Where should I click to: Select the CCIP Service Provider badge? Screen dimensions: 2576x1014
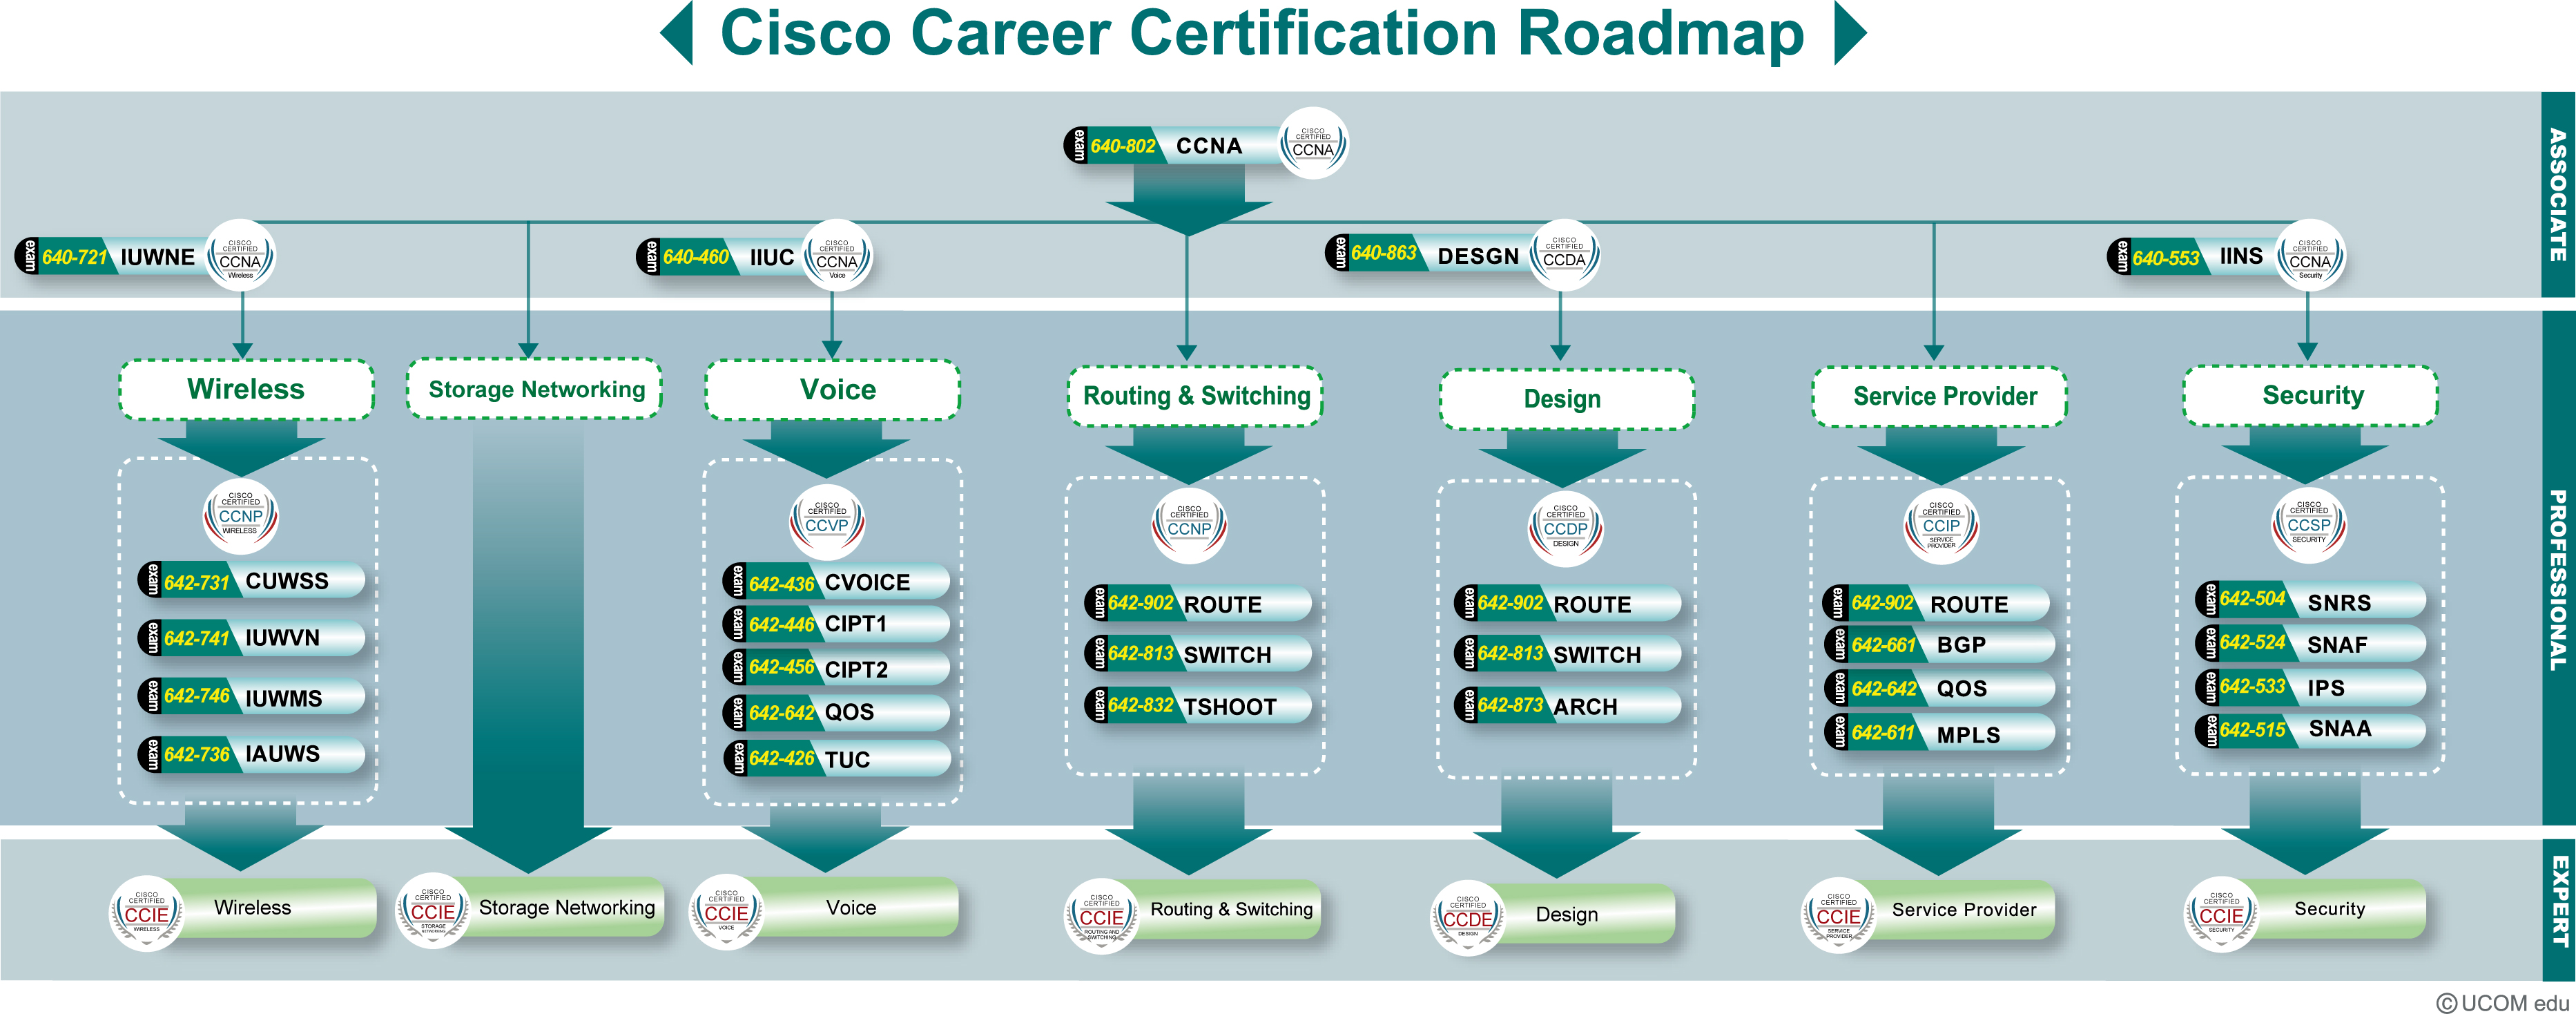tap(1941, 526)
